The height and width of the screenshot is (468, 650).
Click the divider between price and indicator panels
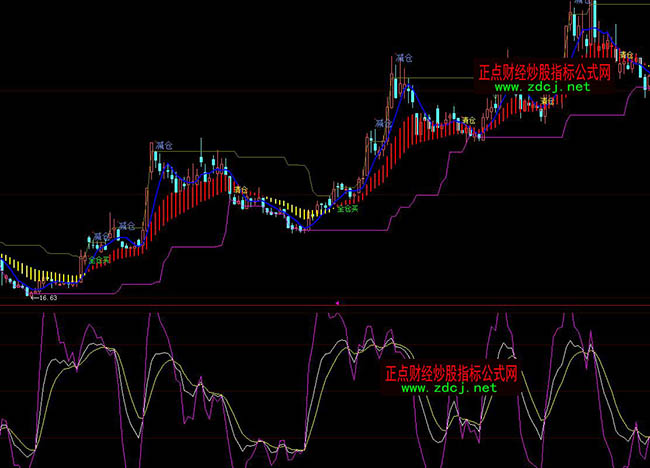[x=200, y=306]
